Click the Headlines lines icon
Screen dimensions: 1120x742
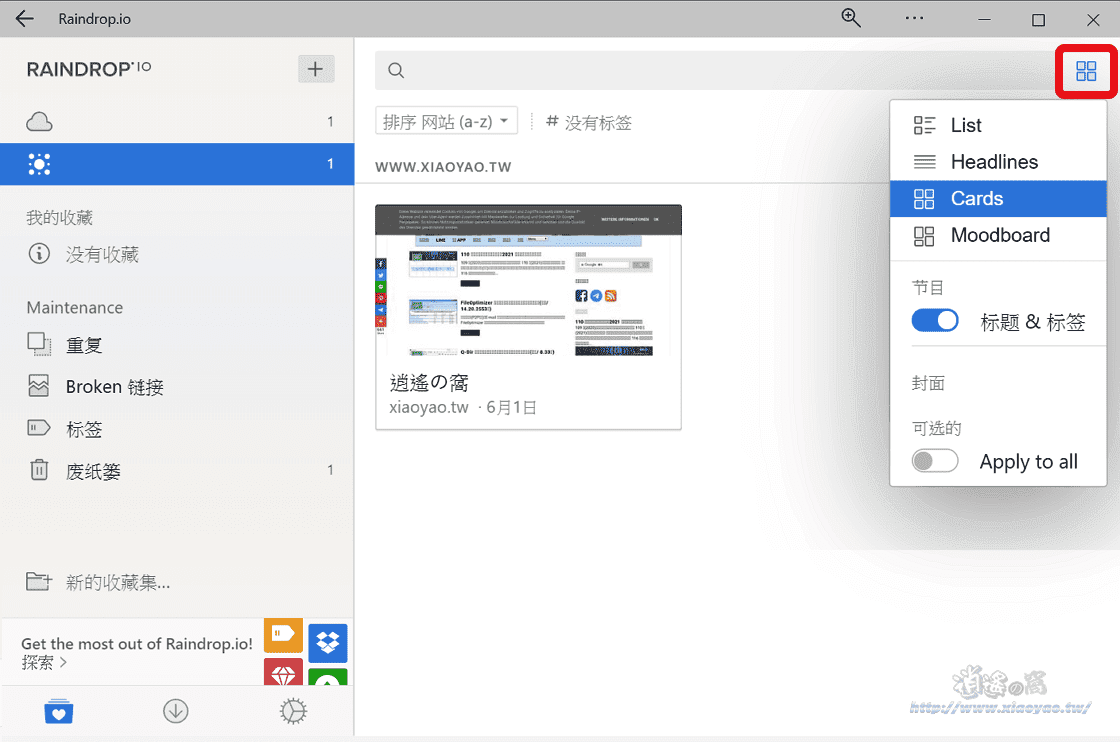(924, 162)
